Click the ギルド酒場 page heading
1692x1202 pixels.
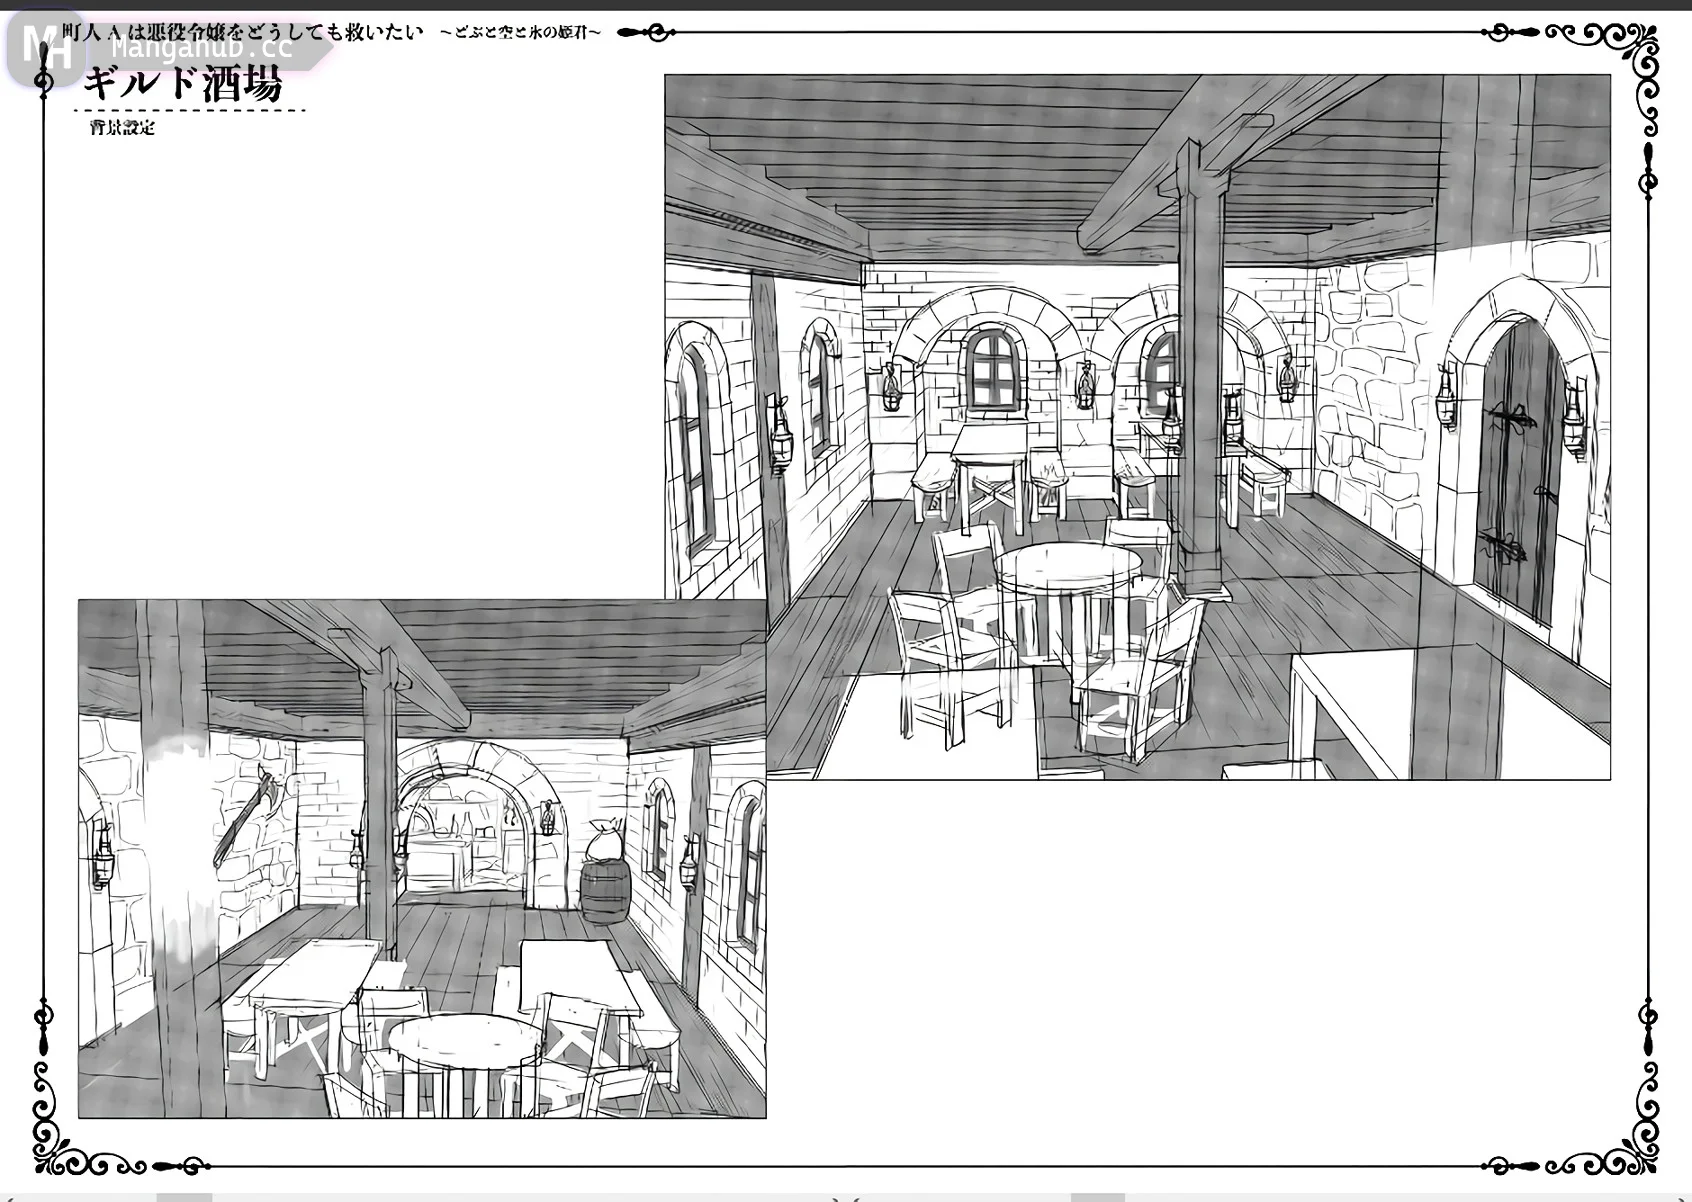pos(183,85)
